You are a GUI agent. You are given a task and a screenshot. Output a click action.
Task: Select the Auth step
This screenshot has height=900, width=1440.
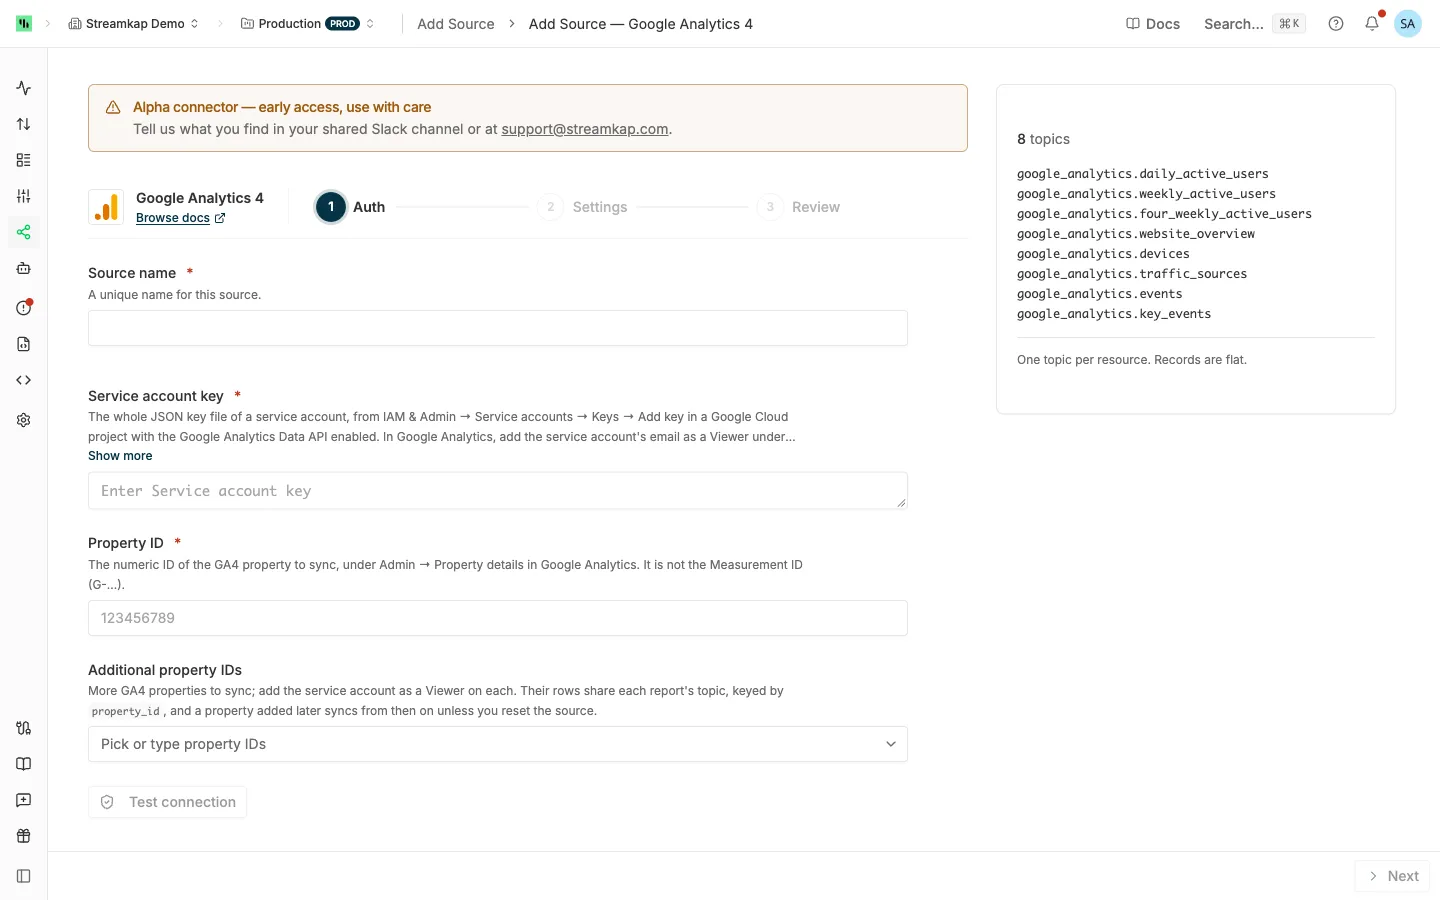tap(351, 207)
